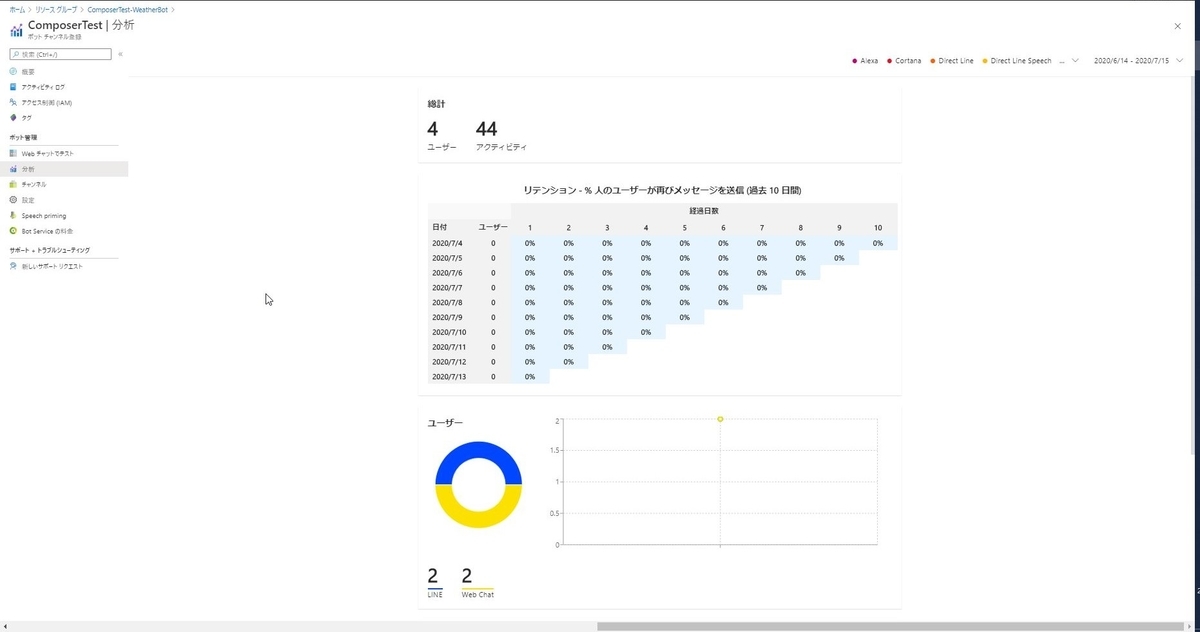1200x632 pixels.
Task: Click the yellow data point on users chart
Action: click(720, 419)
